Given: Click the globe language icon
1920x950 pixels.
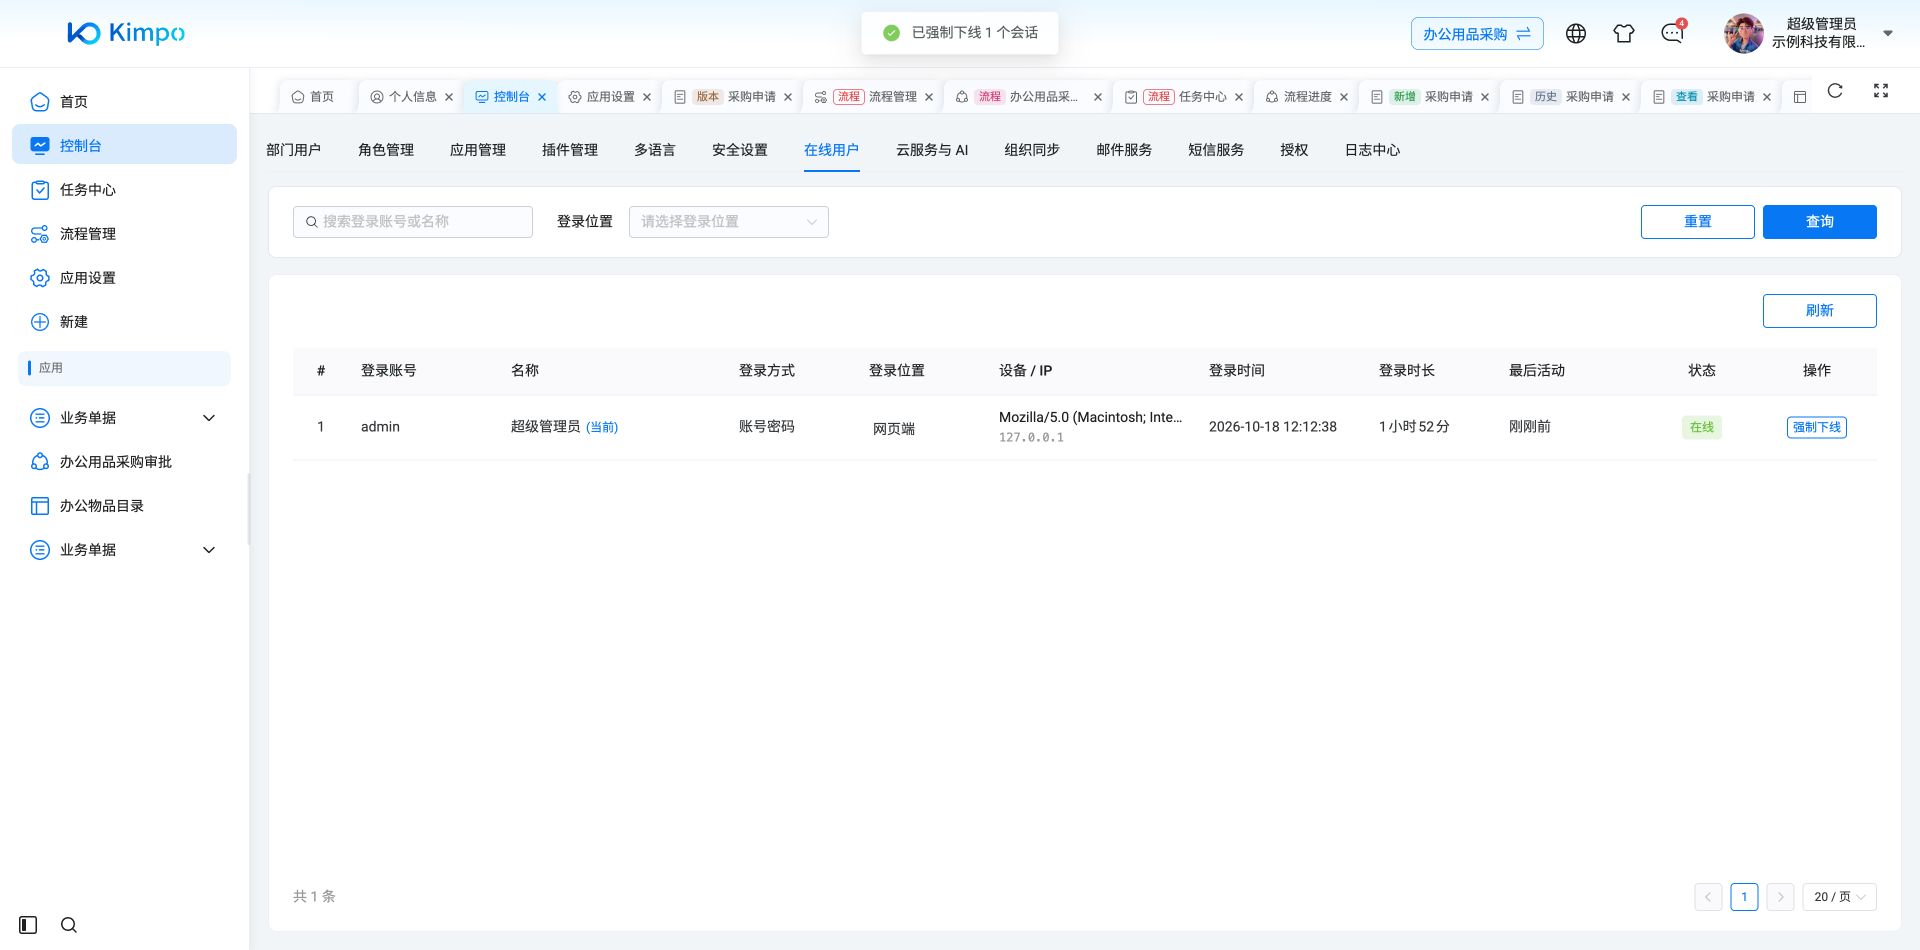Looking at the screenshot, I should coord(1576,33).
